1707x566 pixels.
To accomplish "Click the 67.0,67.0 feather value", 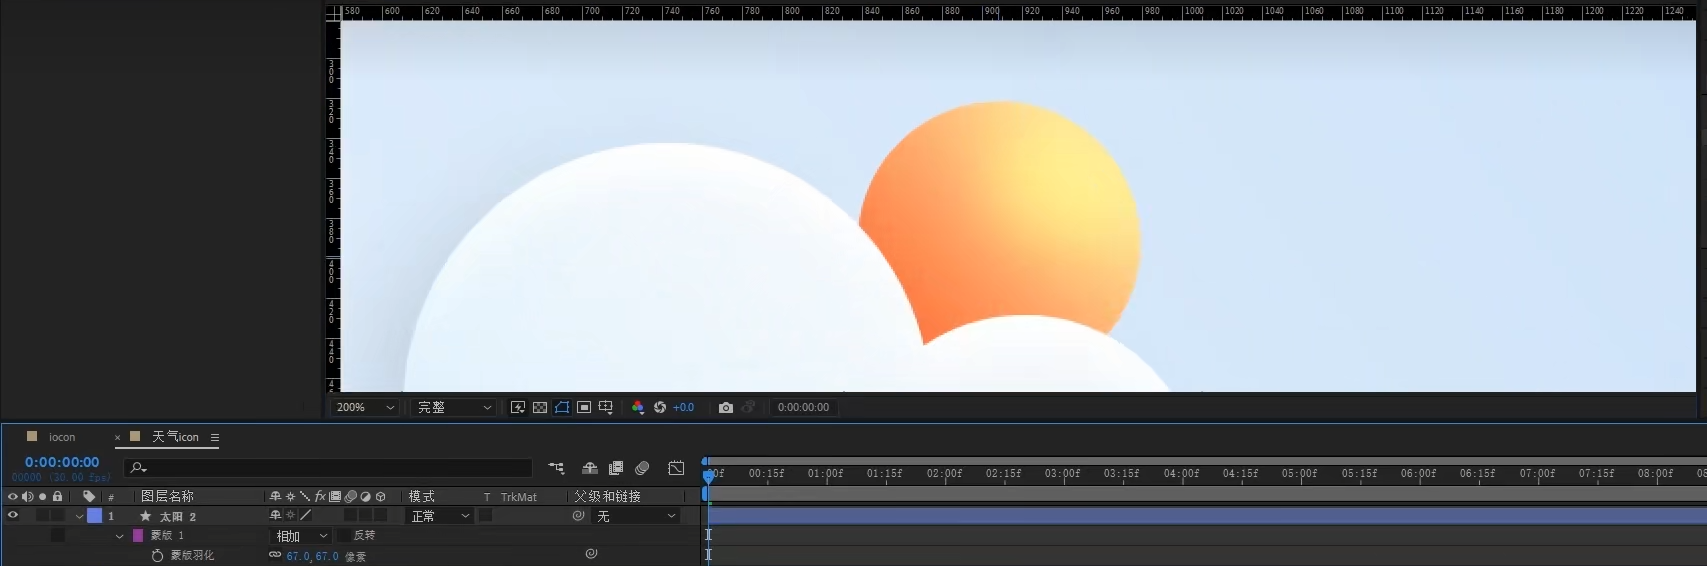I will (312, 556).
